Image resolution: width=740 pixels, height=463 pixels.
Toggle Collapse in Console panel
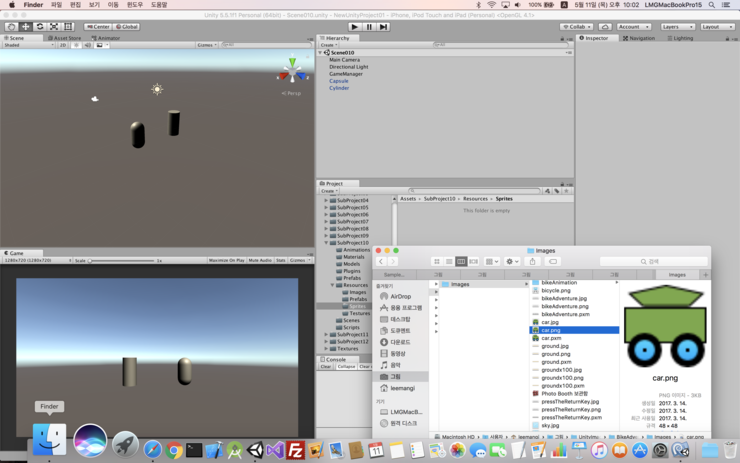point(346,367)
